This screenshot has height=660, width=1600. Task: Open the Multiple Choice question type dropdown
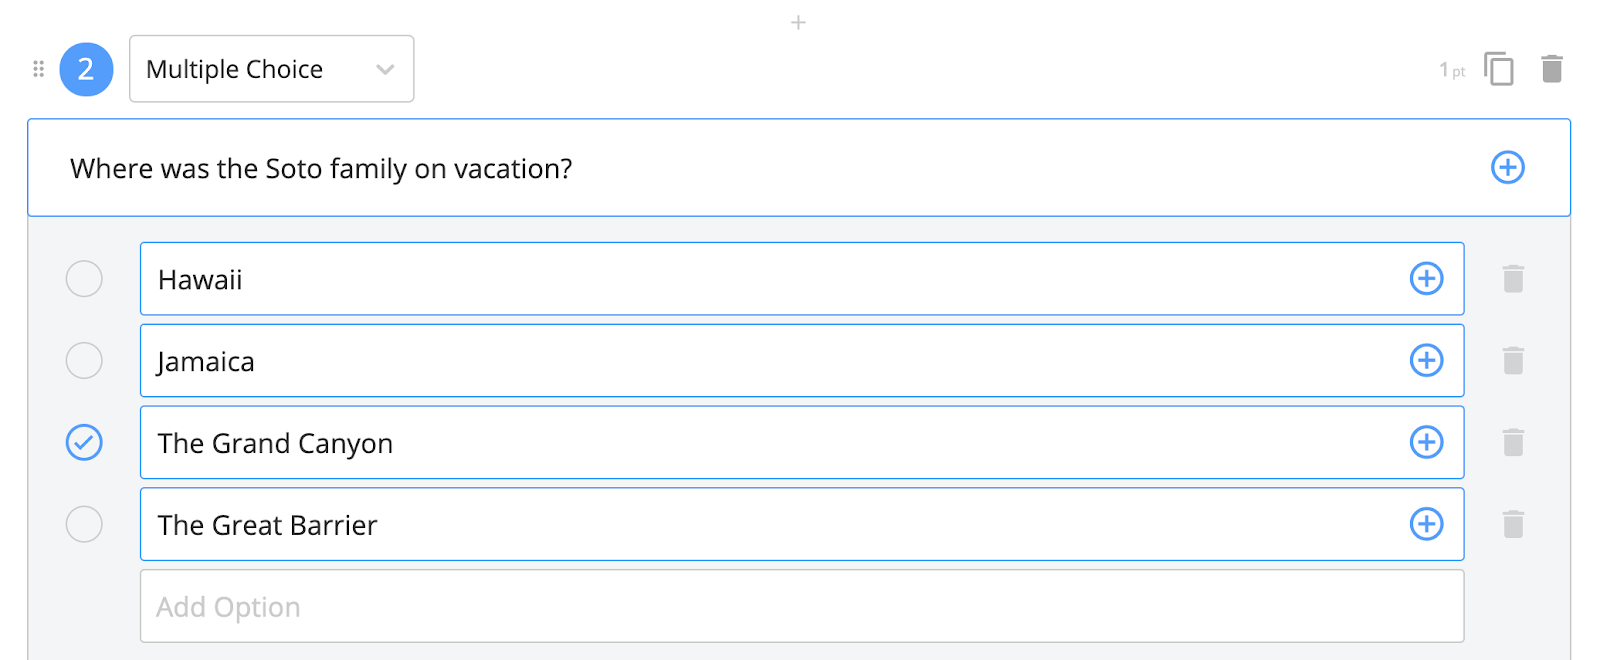271,69
